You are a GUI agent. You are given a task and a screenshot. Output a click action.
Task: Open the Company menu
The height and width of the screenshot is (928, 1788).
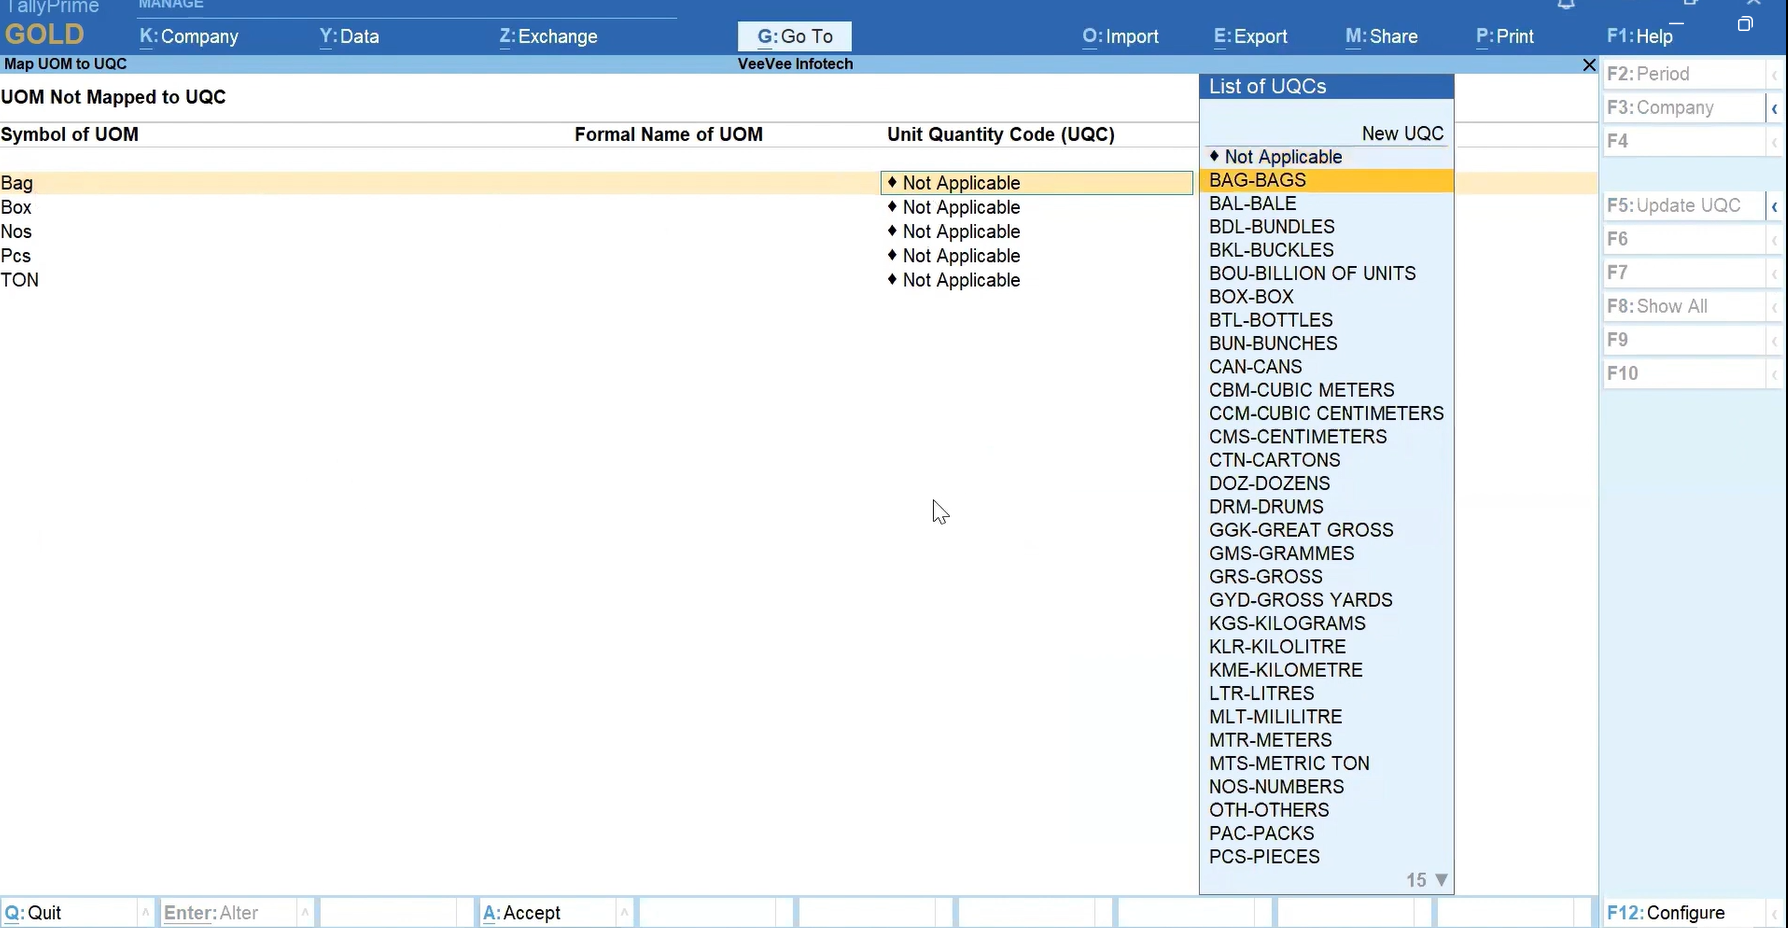click(x=189, y=37)
